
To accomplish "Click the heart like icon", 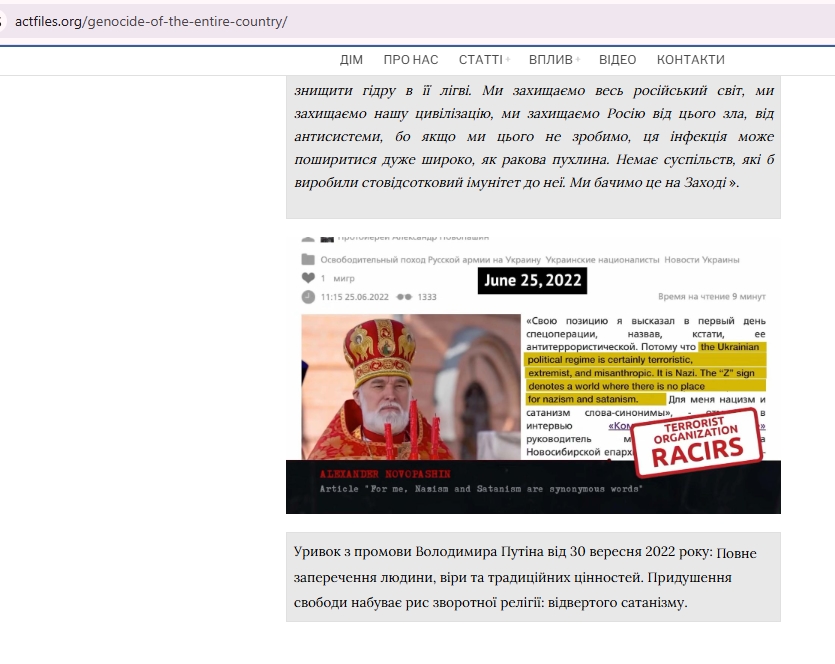I will tap(308, 278).
